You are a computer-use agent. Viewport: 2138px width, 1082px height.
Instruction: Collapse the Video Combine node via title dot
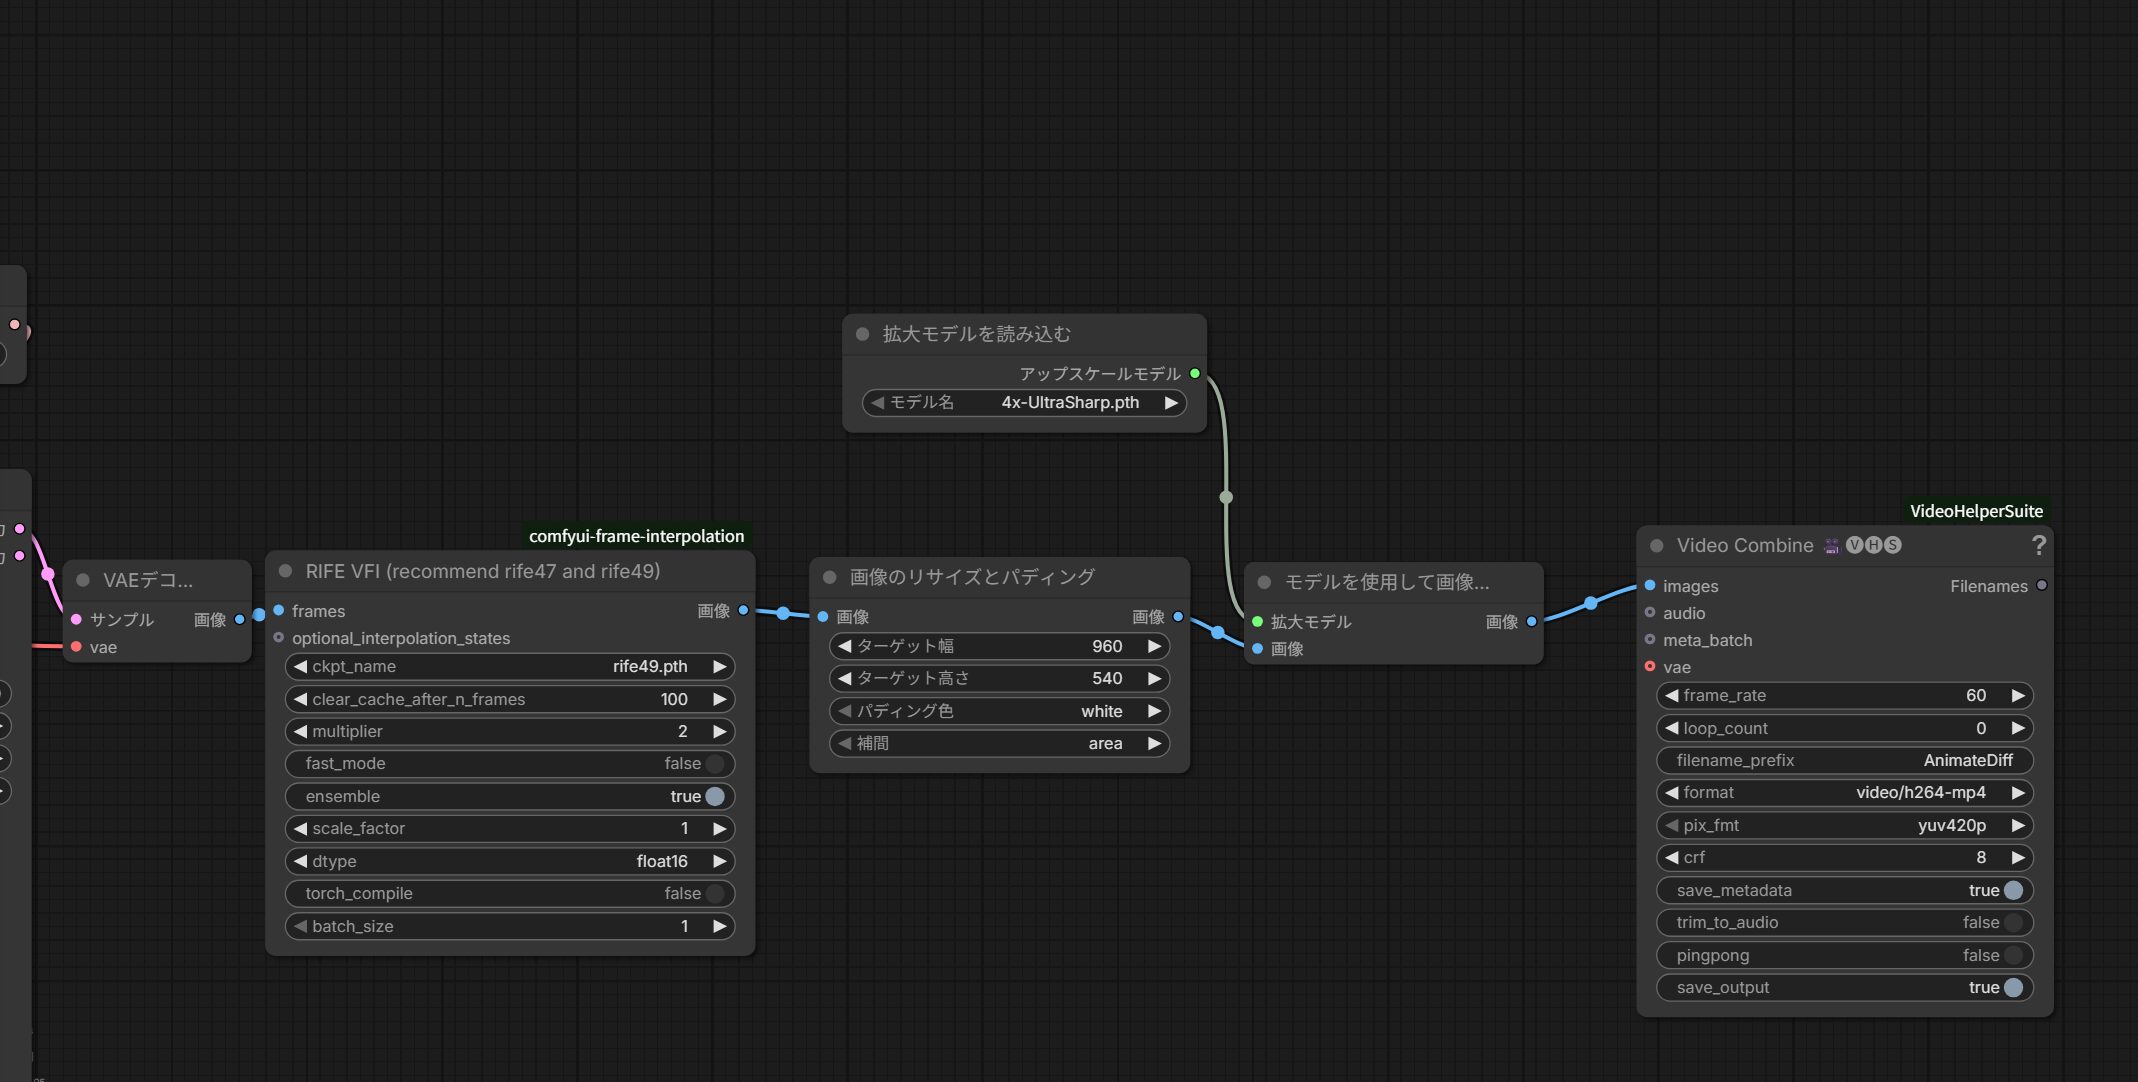pyautogui.click(x=1656, y=545)
